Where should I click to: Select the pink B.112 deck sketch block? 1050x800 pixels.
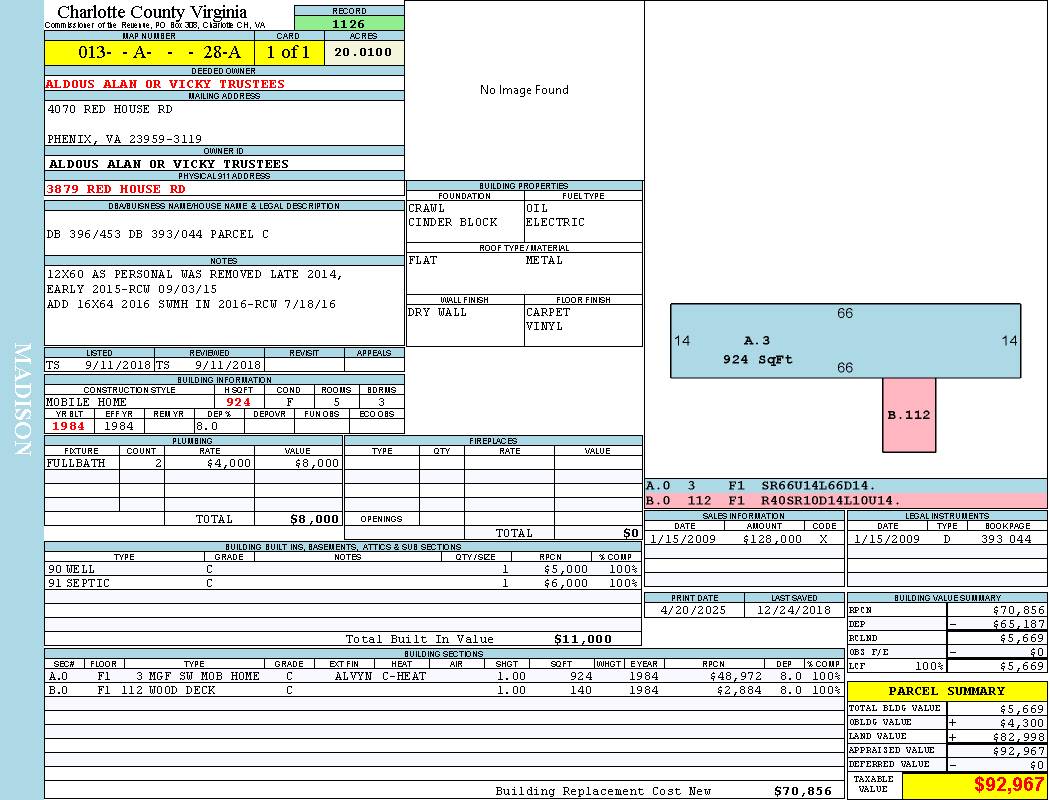[x=909, y=414]
